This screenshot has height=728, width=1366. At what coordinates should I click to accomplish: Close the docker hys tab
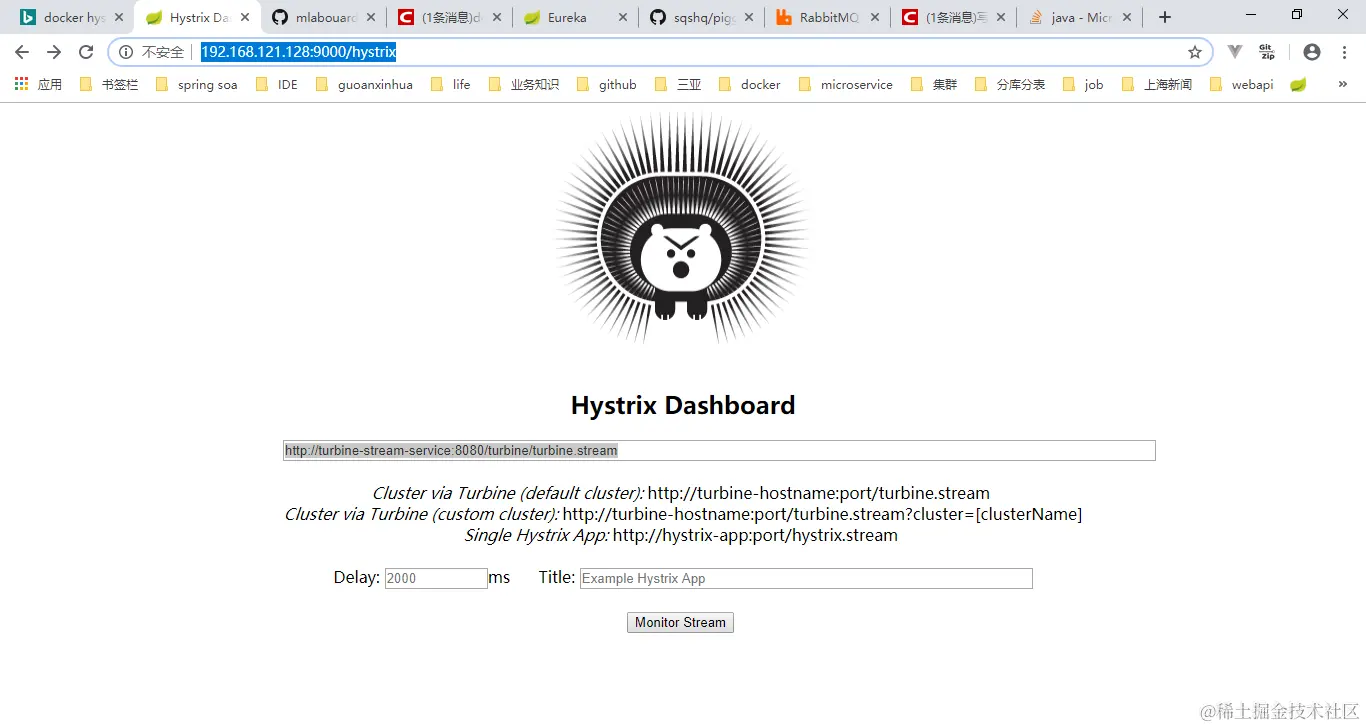point(119,17)
